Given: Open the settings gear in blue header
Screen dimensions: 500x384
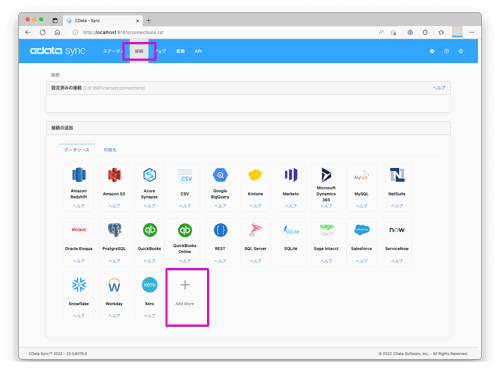Looking at the screenshot, I should [x=432, y=51].
